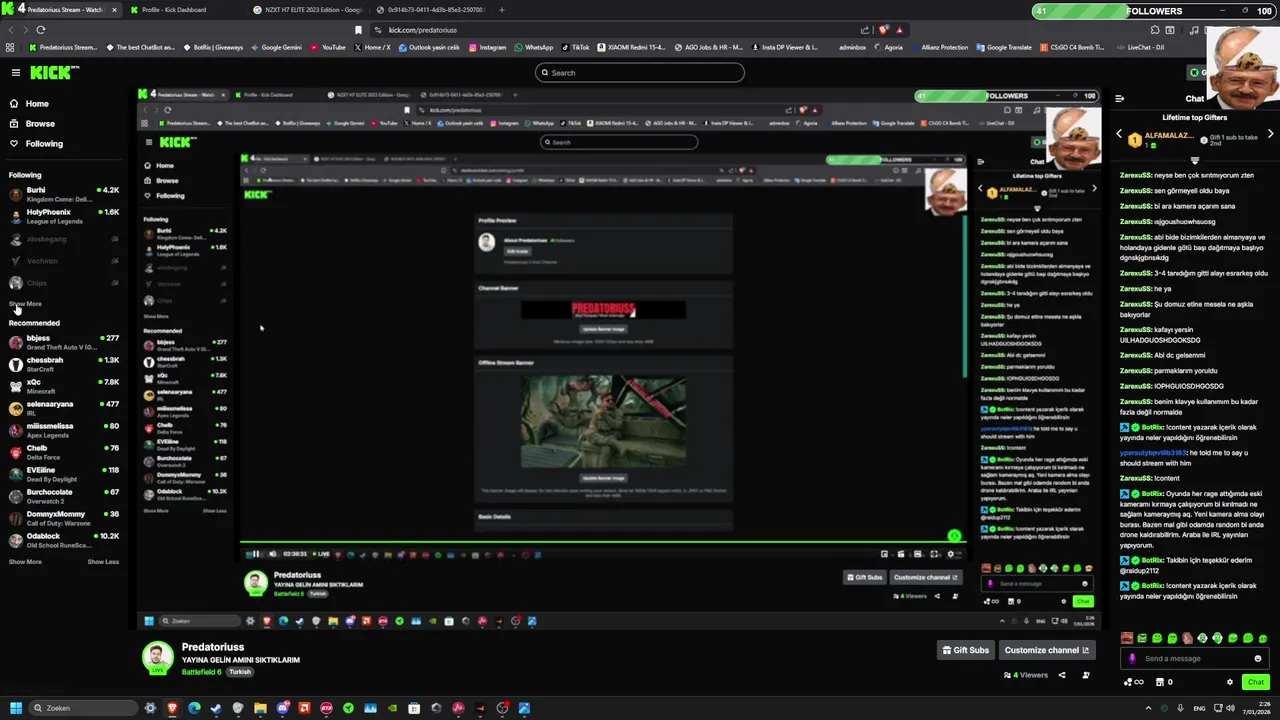
Task: Open a new browser tab
Action: point(502,10)
